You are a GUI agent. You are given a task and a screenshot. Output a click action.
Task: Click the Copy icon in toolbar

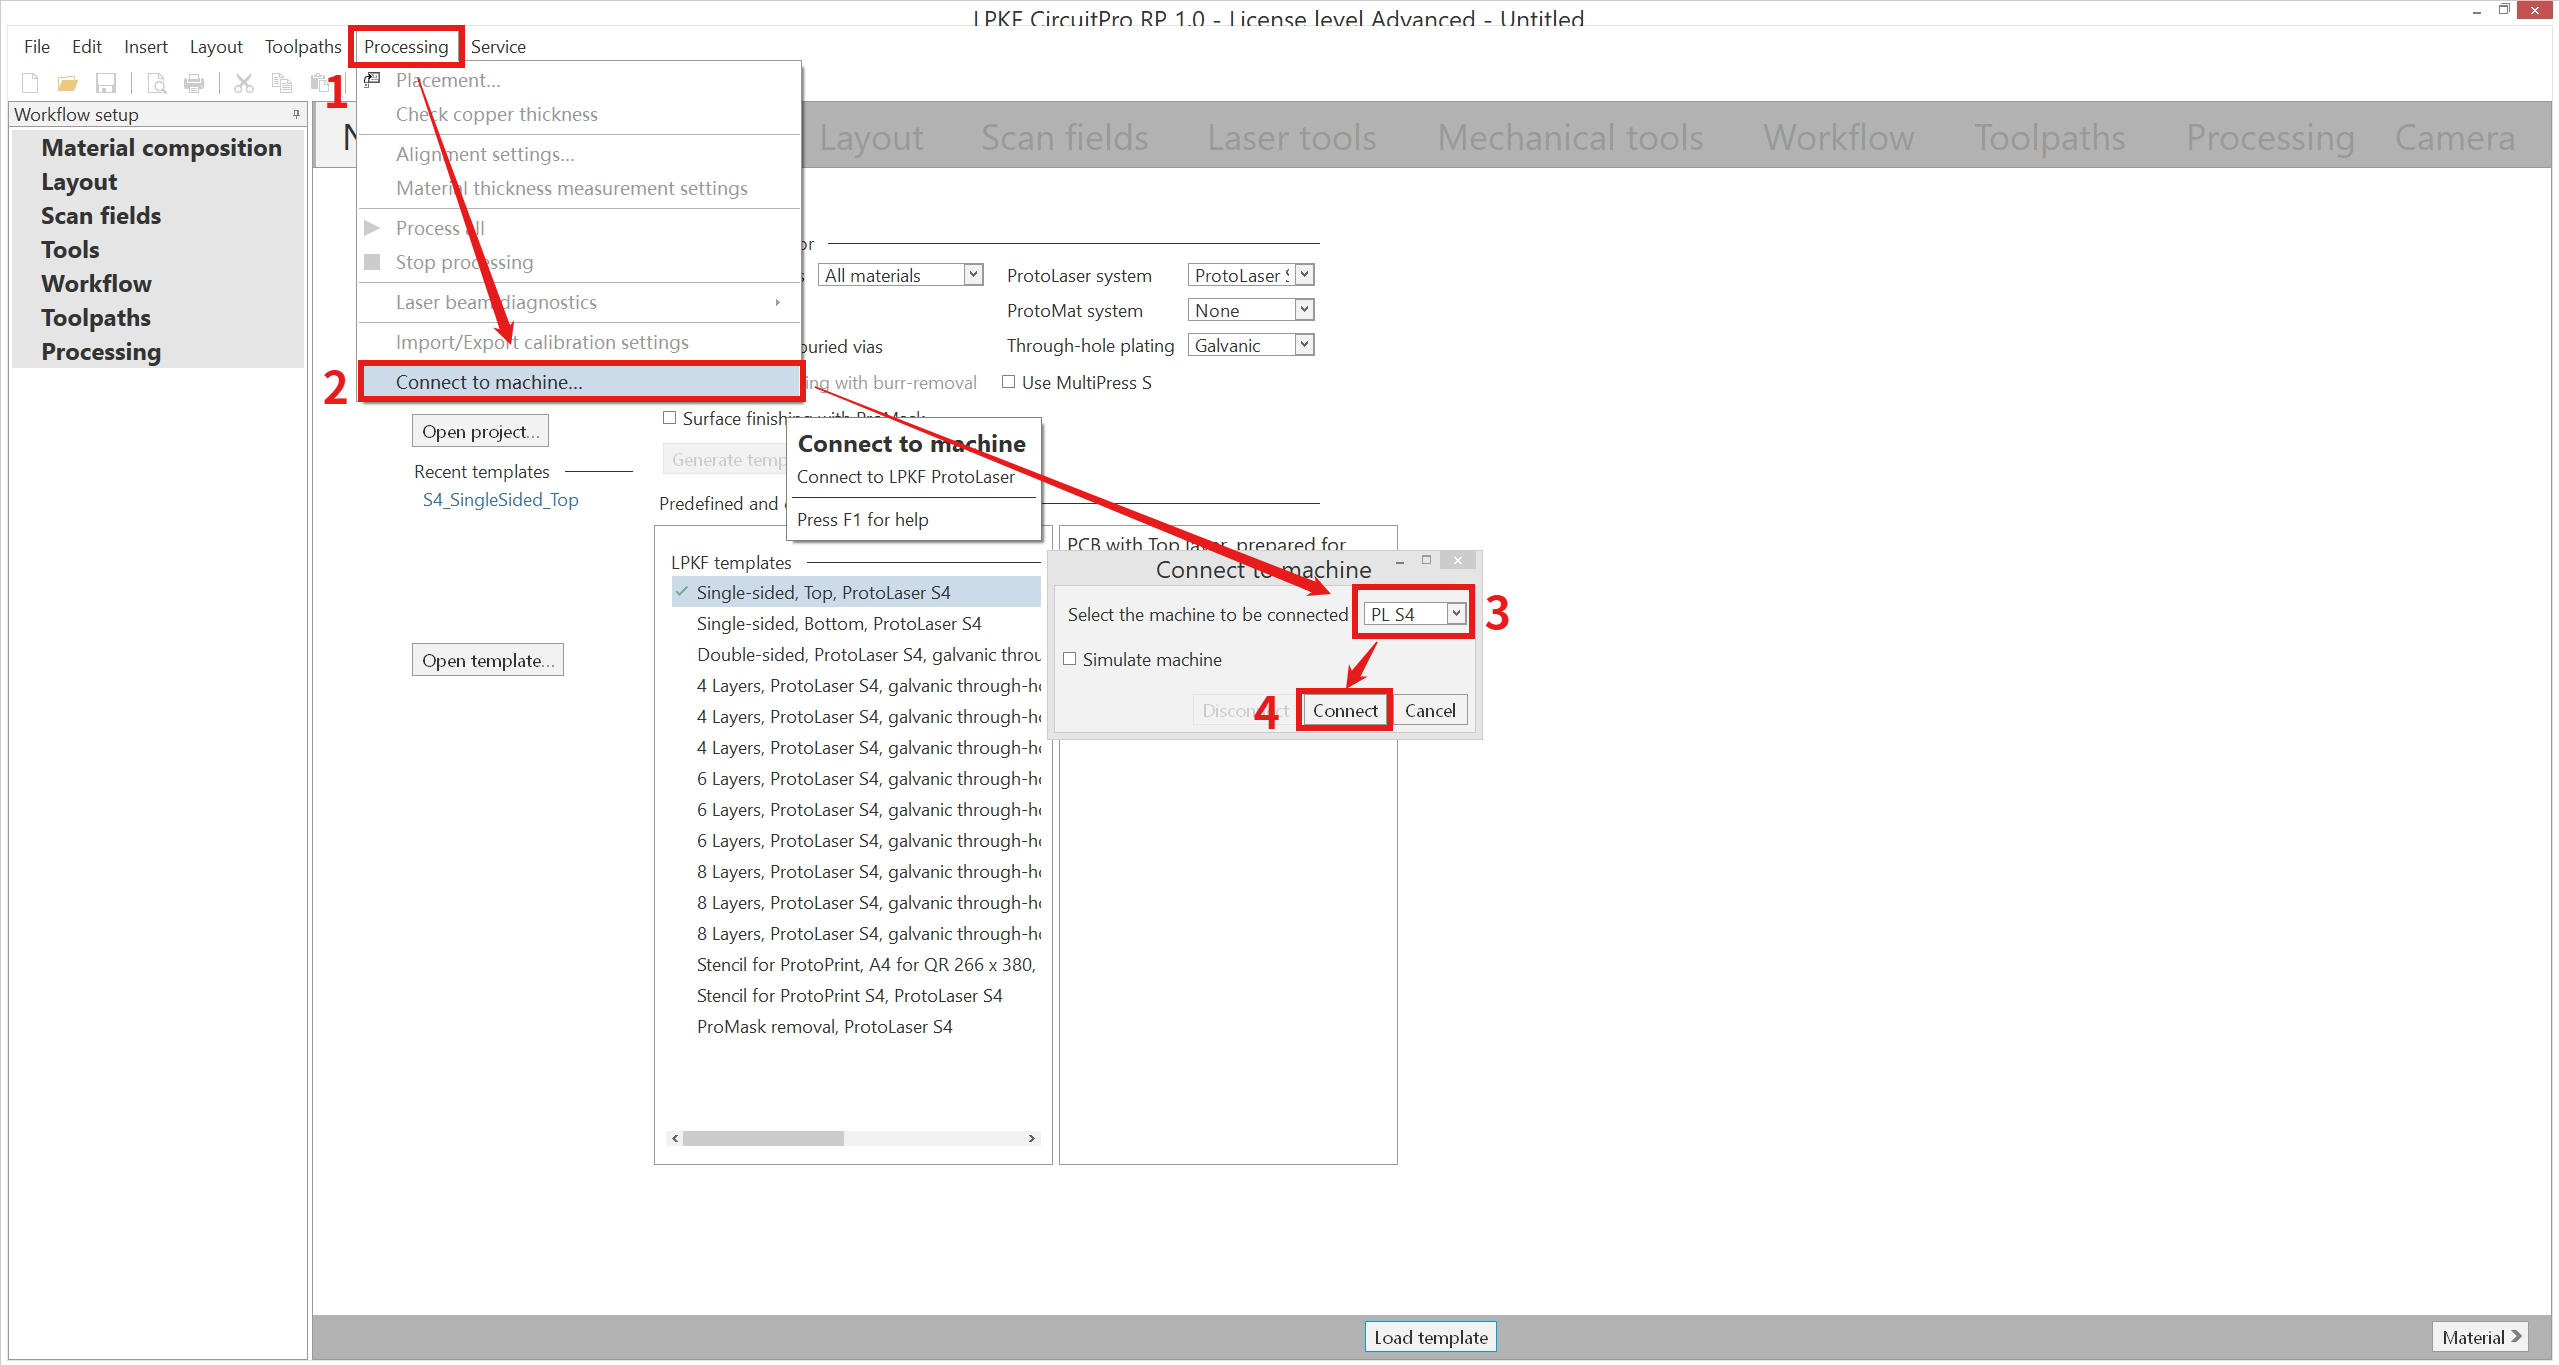tap(282, 83)
